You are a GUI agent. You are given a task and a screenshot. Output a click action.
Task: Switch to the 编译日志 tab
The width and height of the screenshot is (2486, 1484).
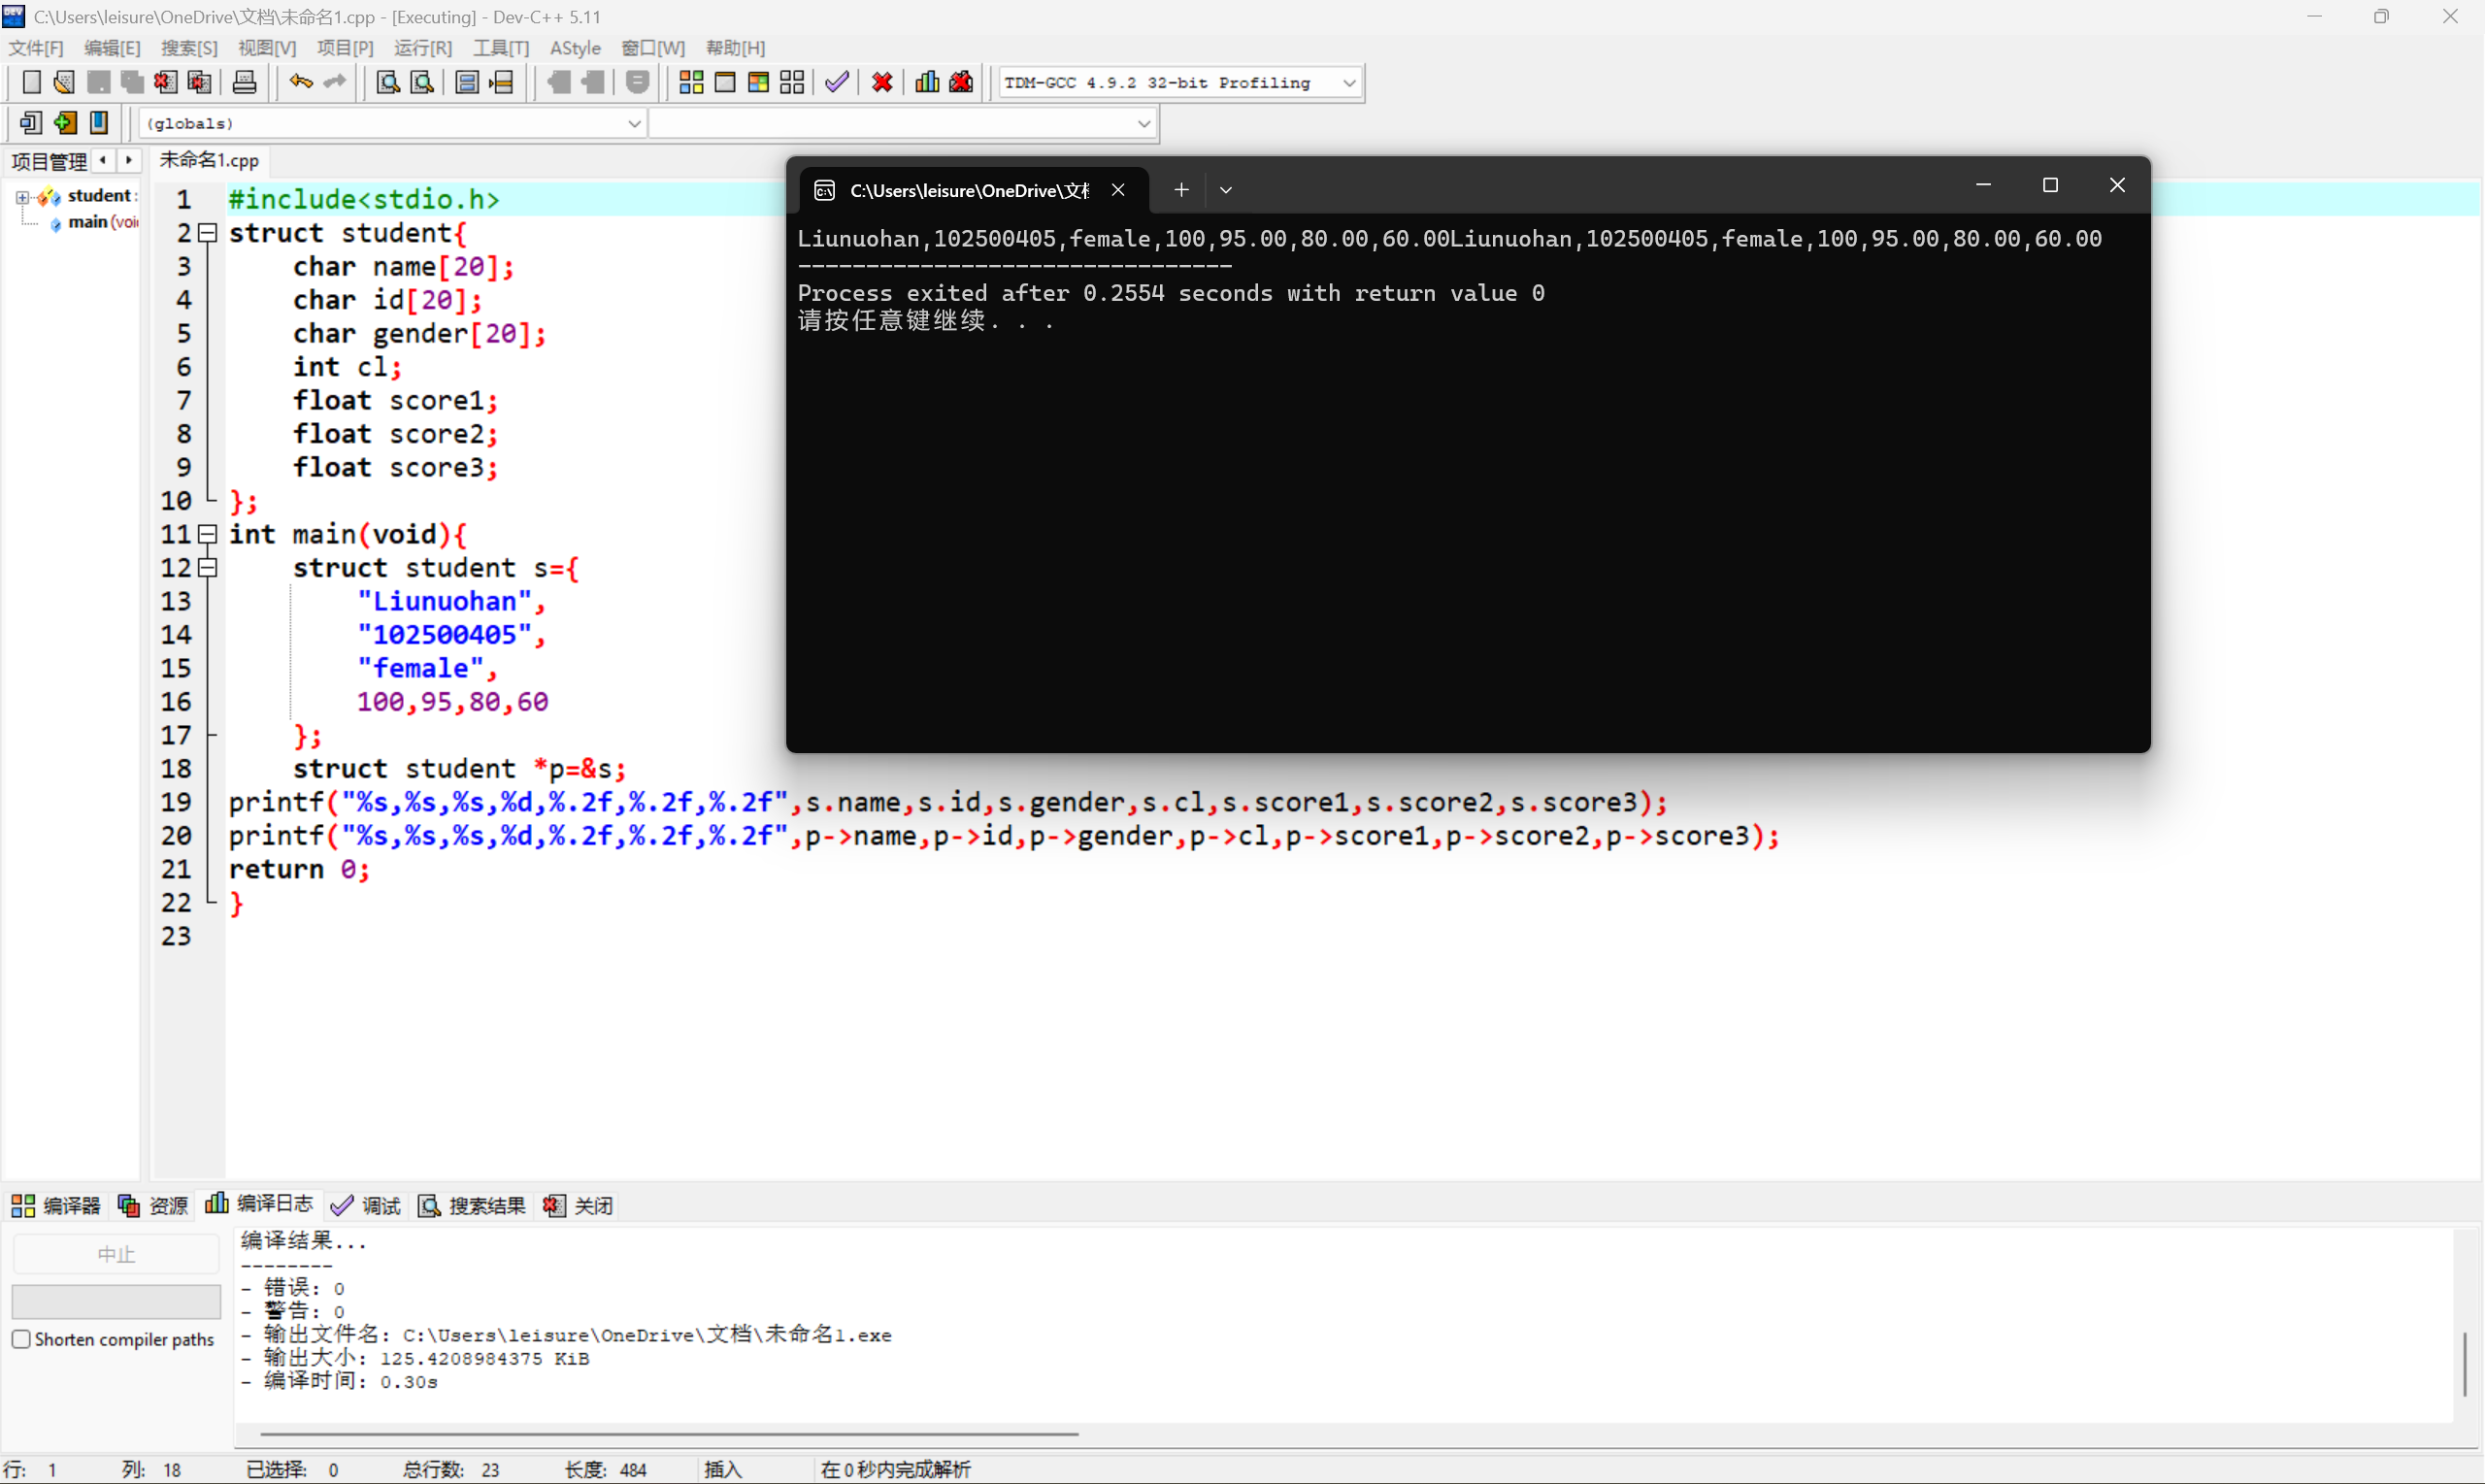(x=273, y=1204)
